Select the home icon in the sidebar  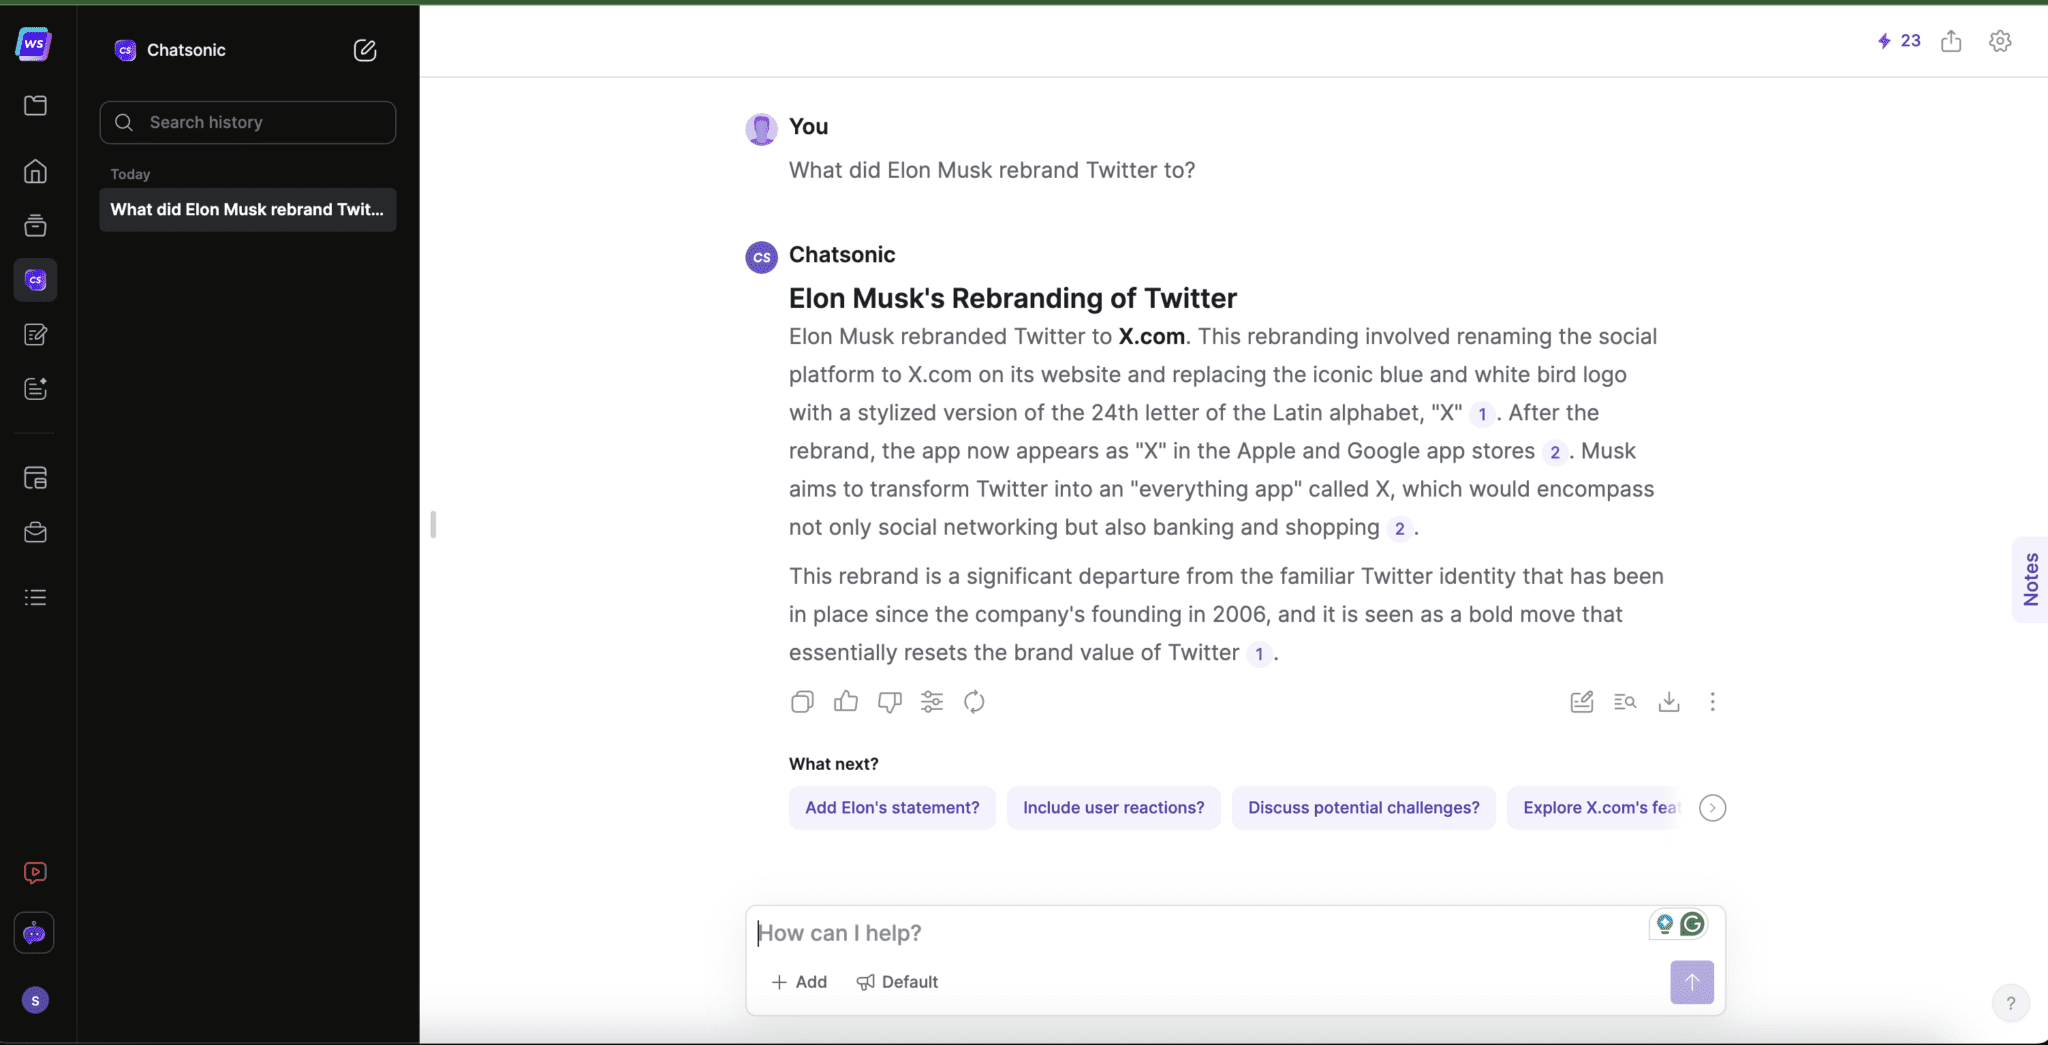(x=35, y=171)
